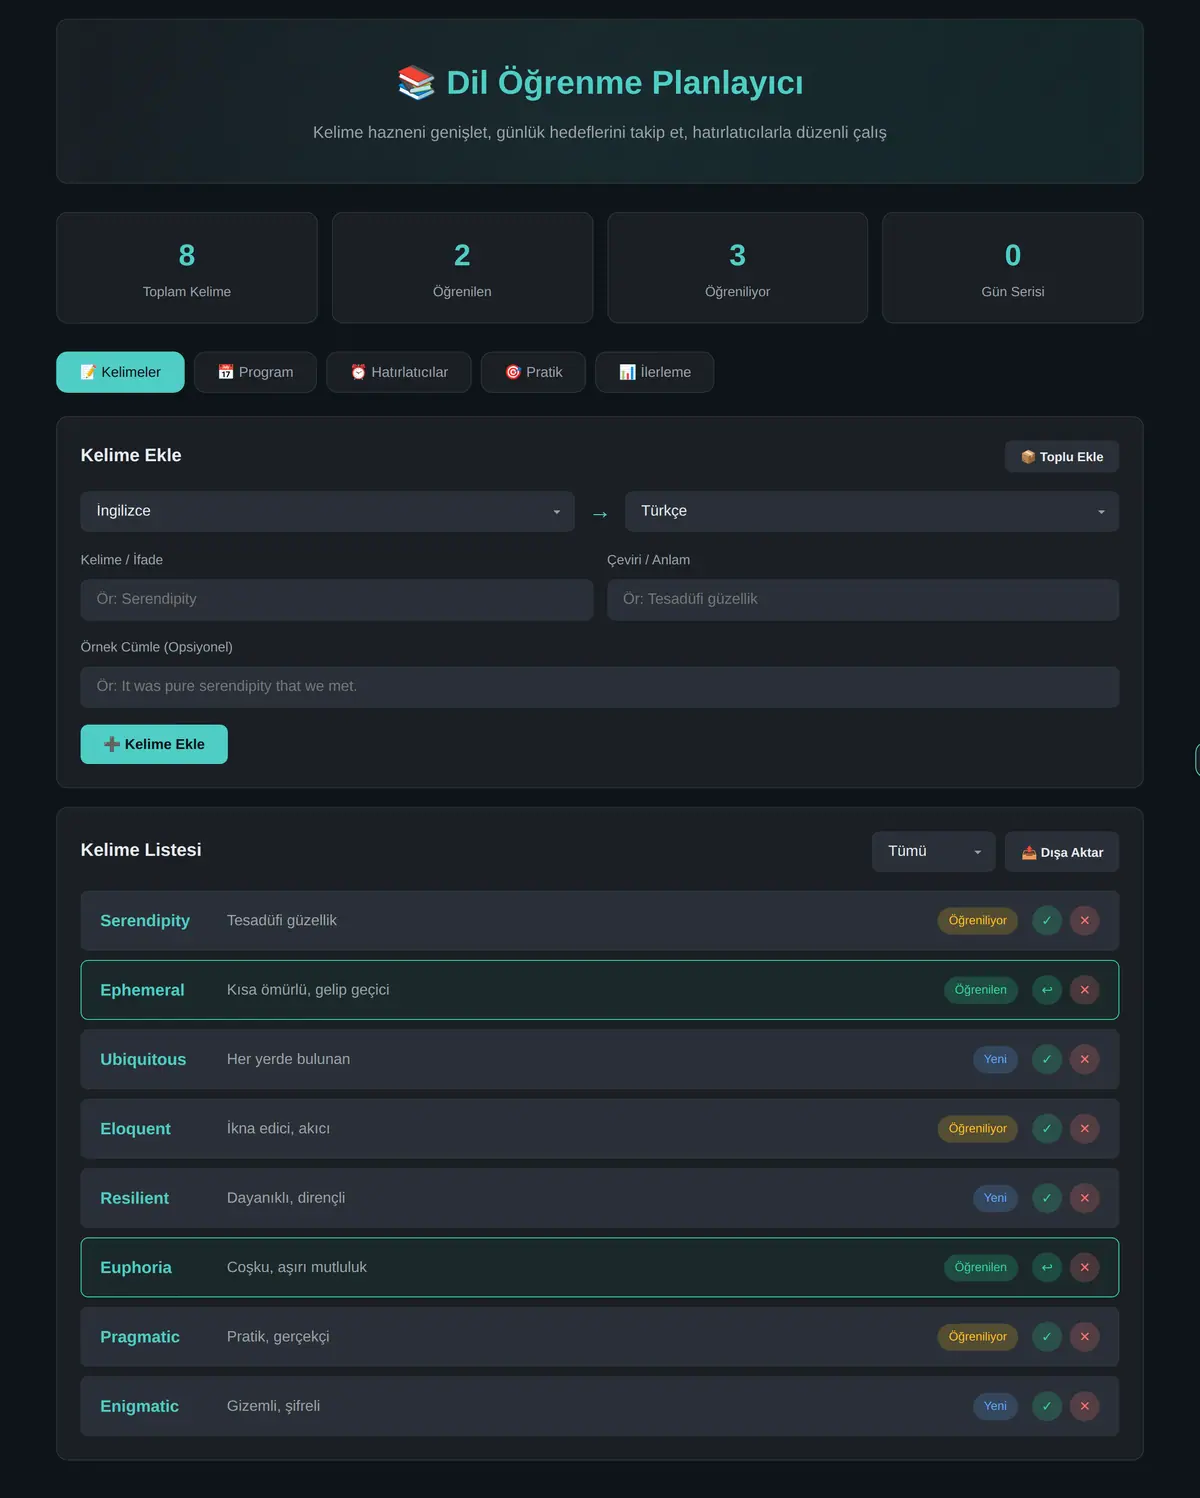Image resolution: width=1200 pixels, height=1498 pixels.
Task: Click the Gün Serisi stat card
Action: point(1013,268)
